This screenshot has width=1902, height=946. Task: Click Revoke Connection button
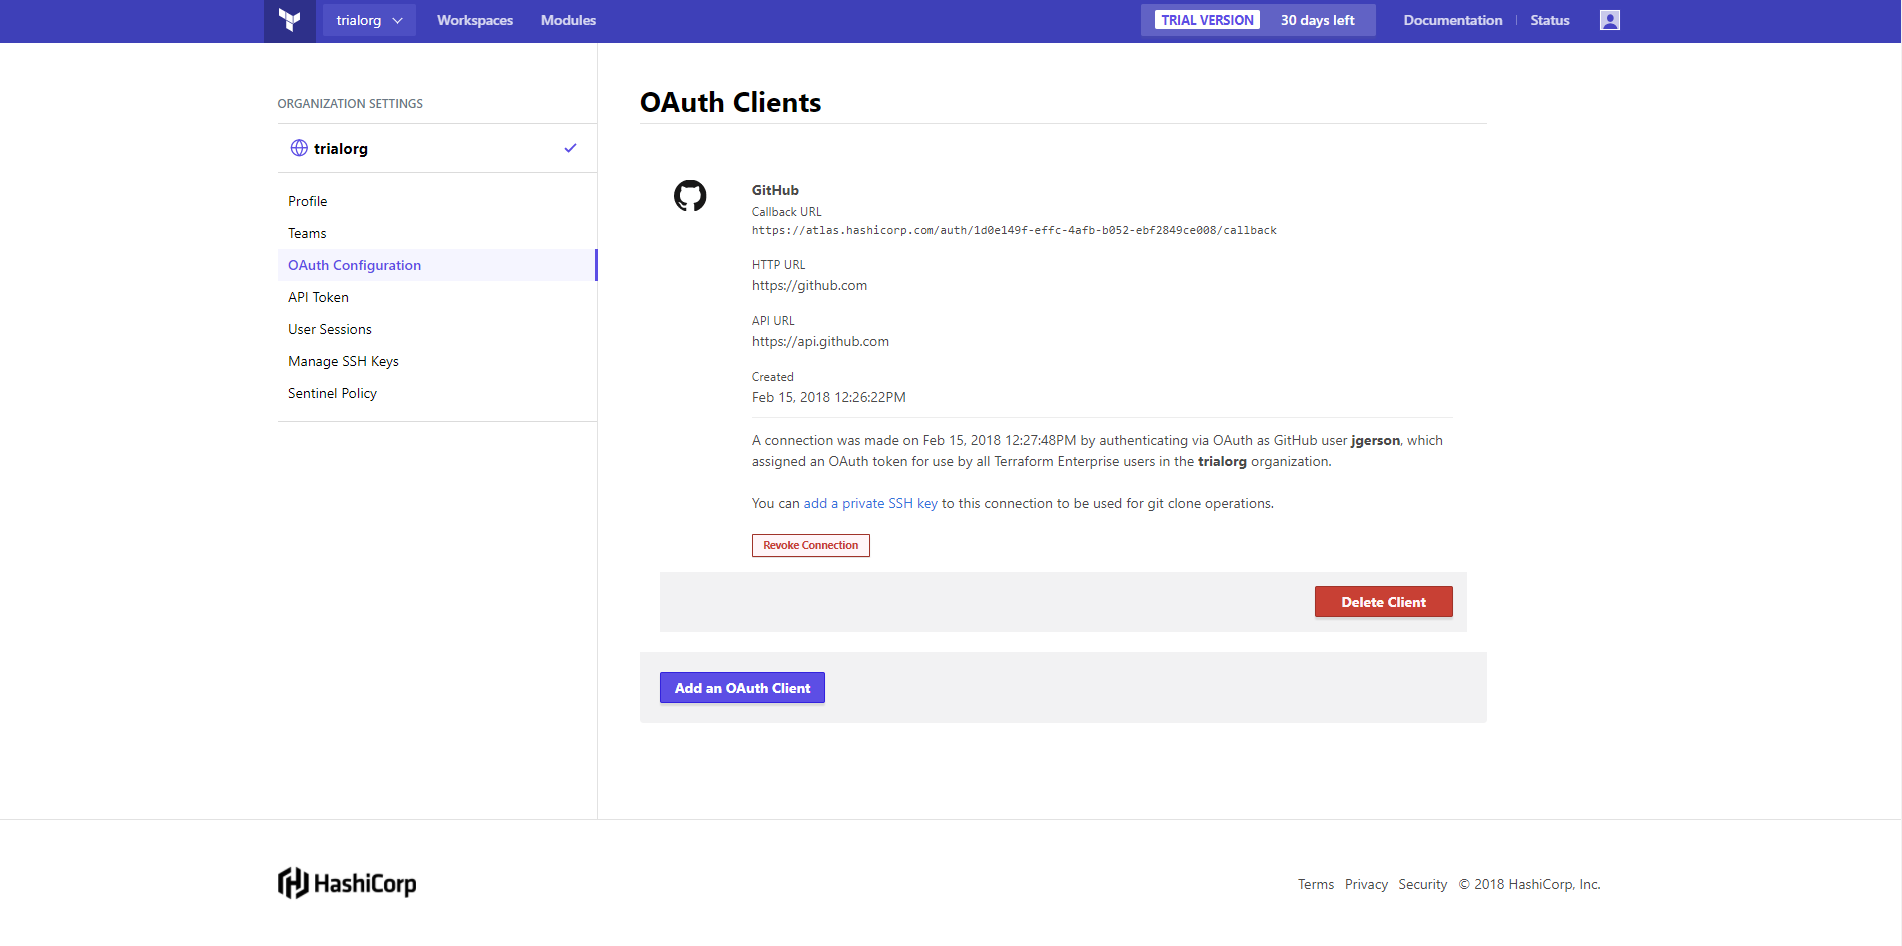[811, 545]
